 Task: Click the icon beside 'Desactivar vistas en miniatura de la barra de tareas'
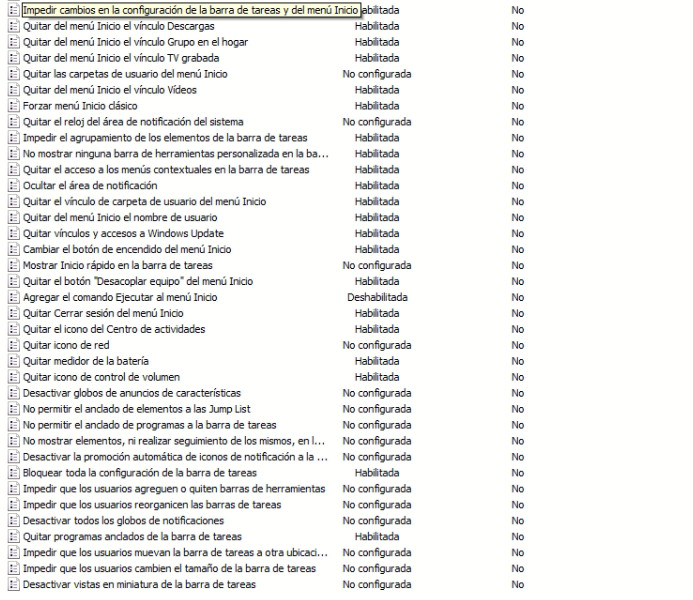pos(14,585)
